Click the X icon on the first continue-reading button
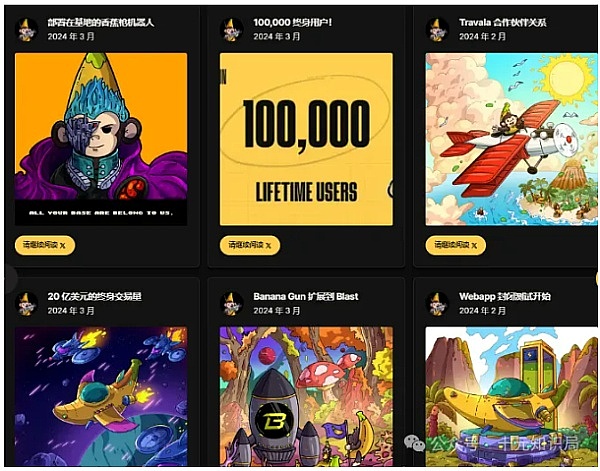The width and height of the screenshot is (600, 471). click(63, 246)
